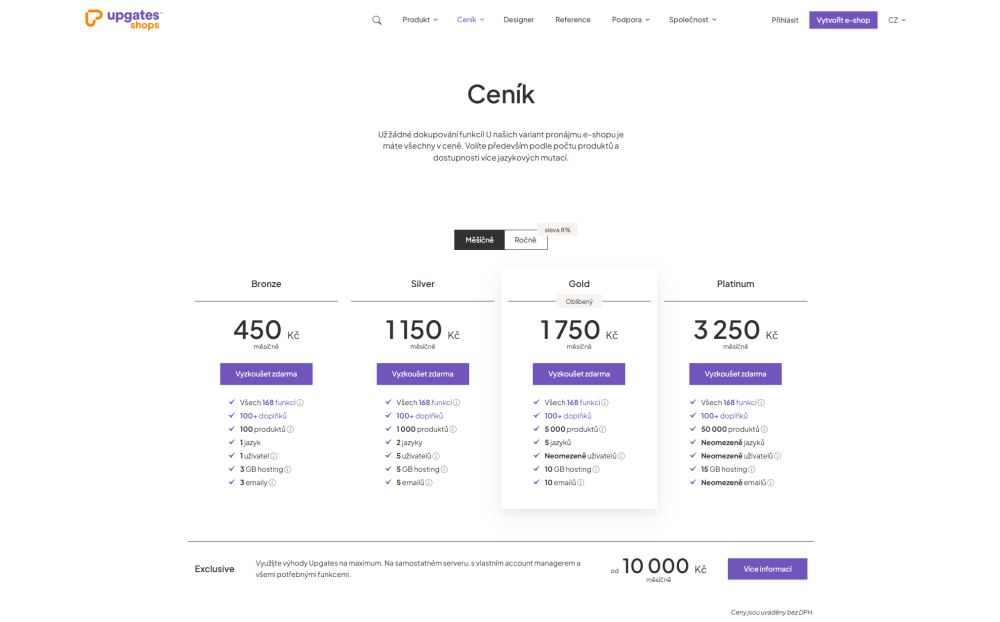Screen dimensions: 1000x622
Task: Go to the Designer page
Action: pos(518,20)
